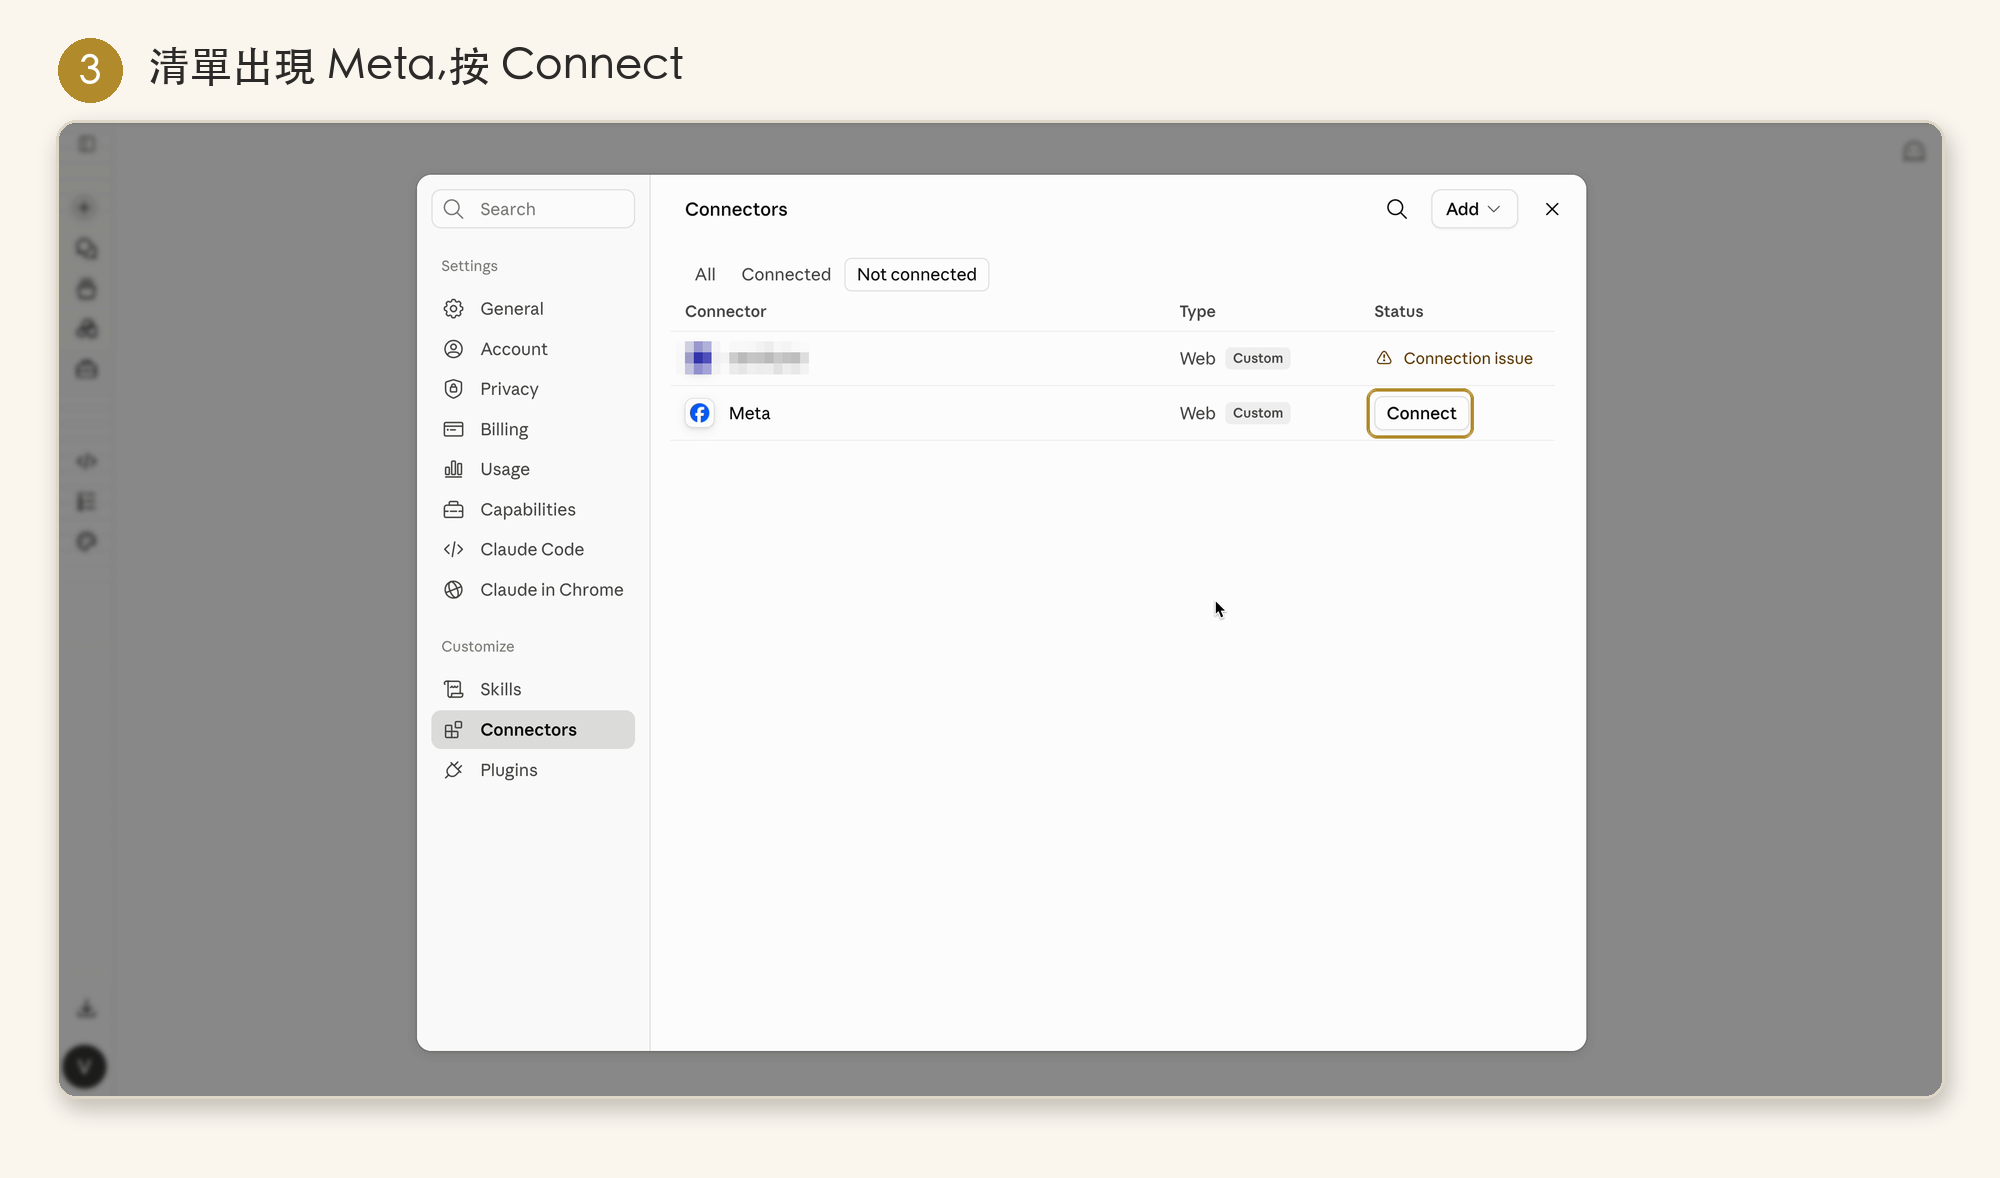Close the settings dialog with X
Image resolution: width=2000 pixels, height=1178 pixels.
(1552, 209)
